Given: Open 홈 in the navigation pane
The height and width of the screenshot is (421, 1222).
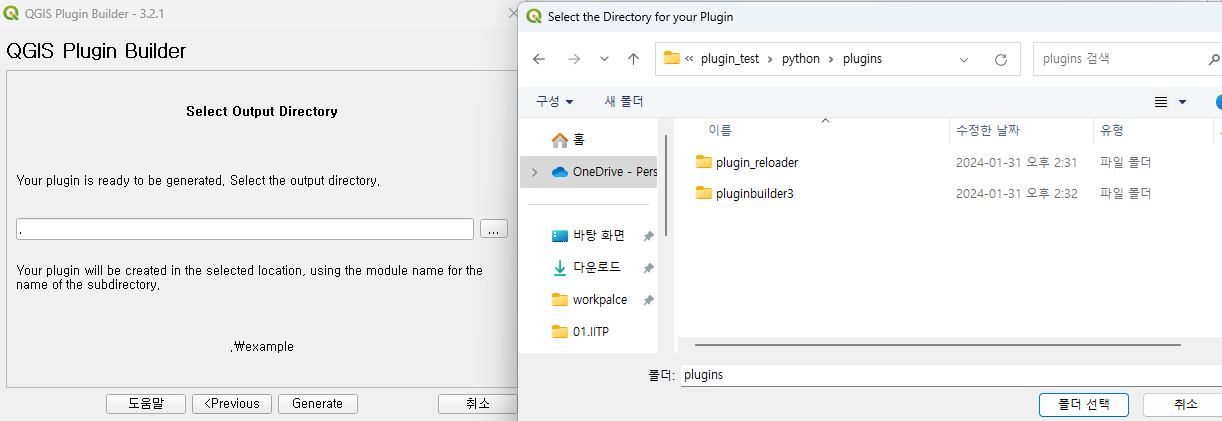Looking at the screenshot, I should tap(569, 140).
